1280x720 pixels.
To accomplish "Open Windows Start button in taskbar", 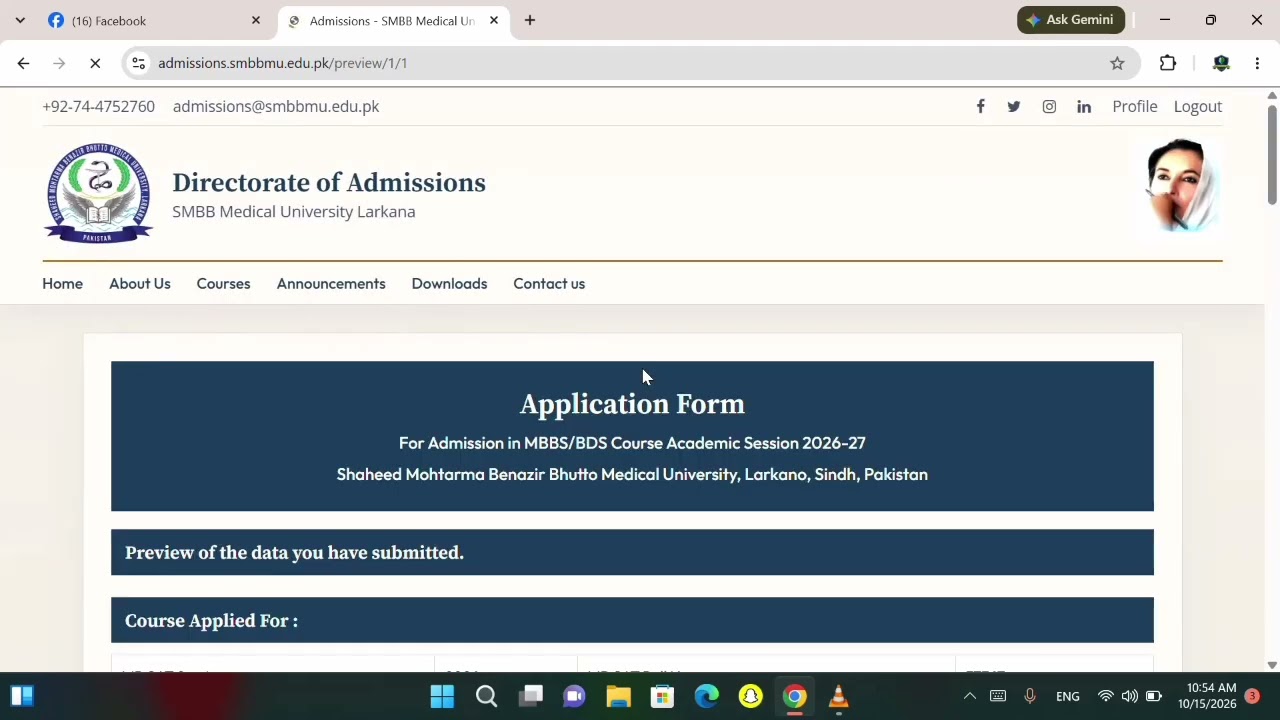I will tap(442, 696).
